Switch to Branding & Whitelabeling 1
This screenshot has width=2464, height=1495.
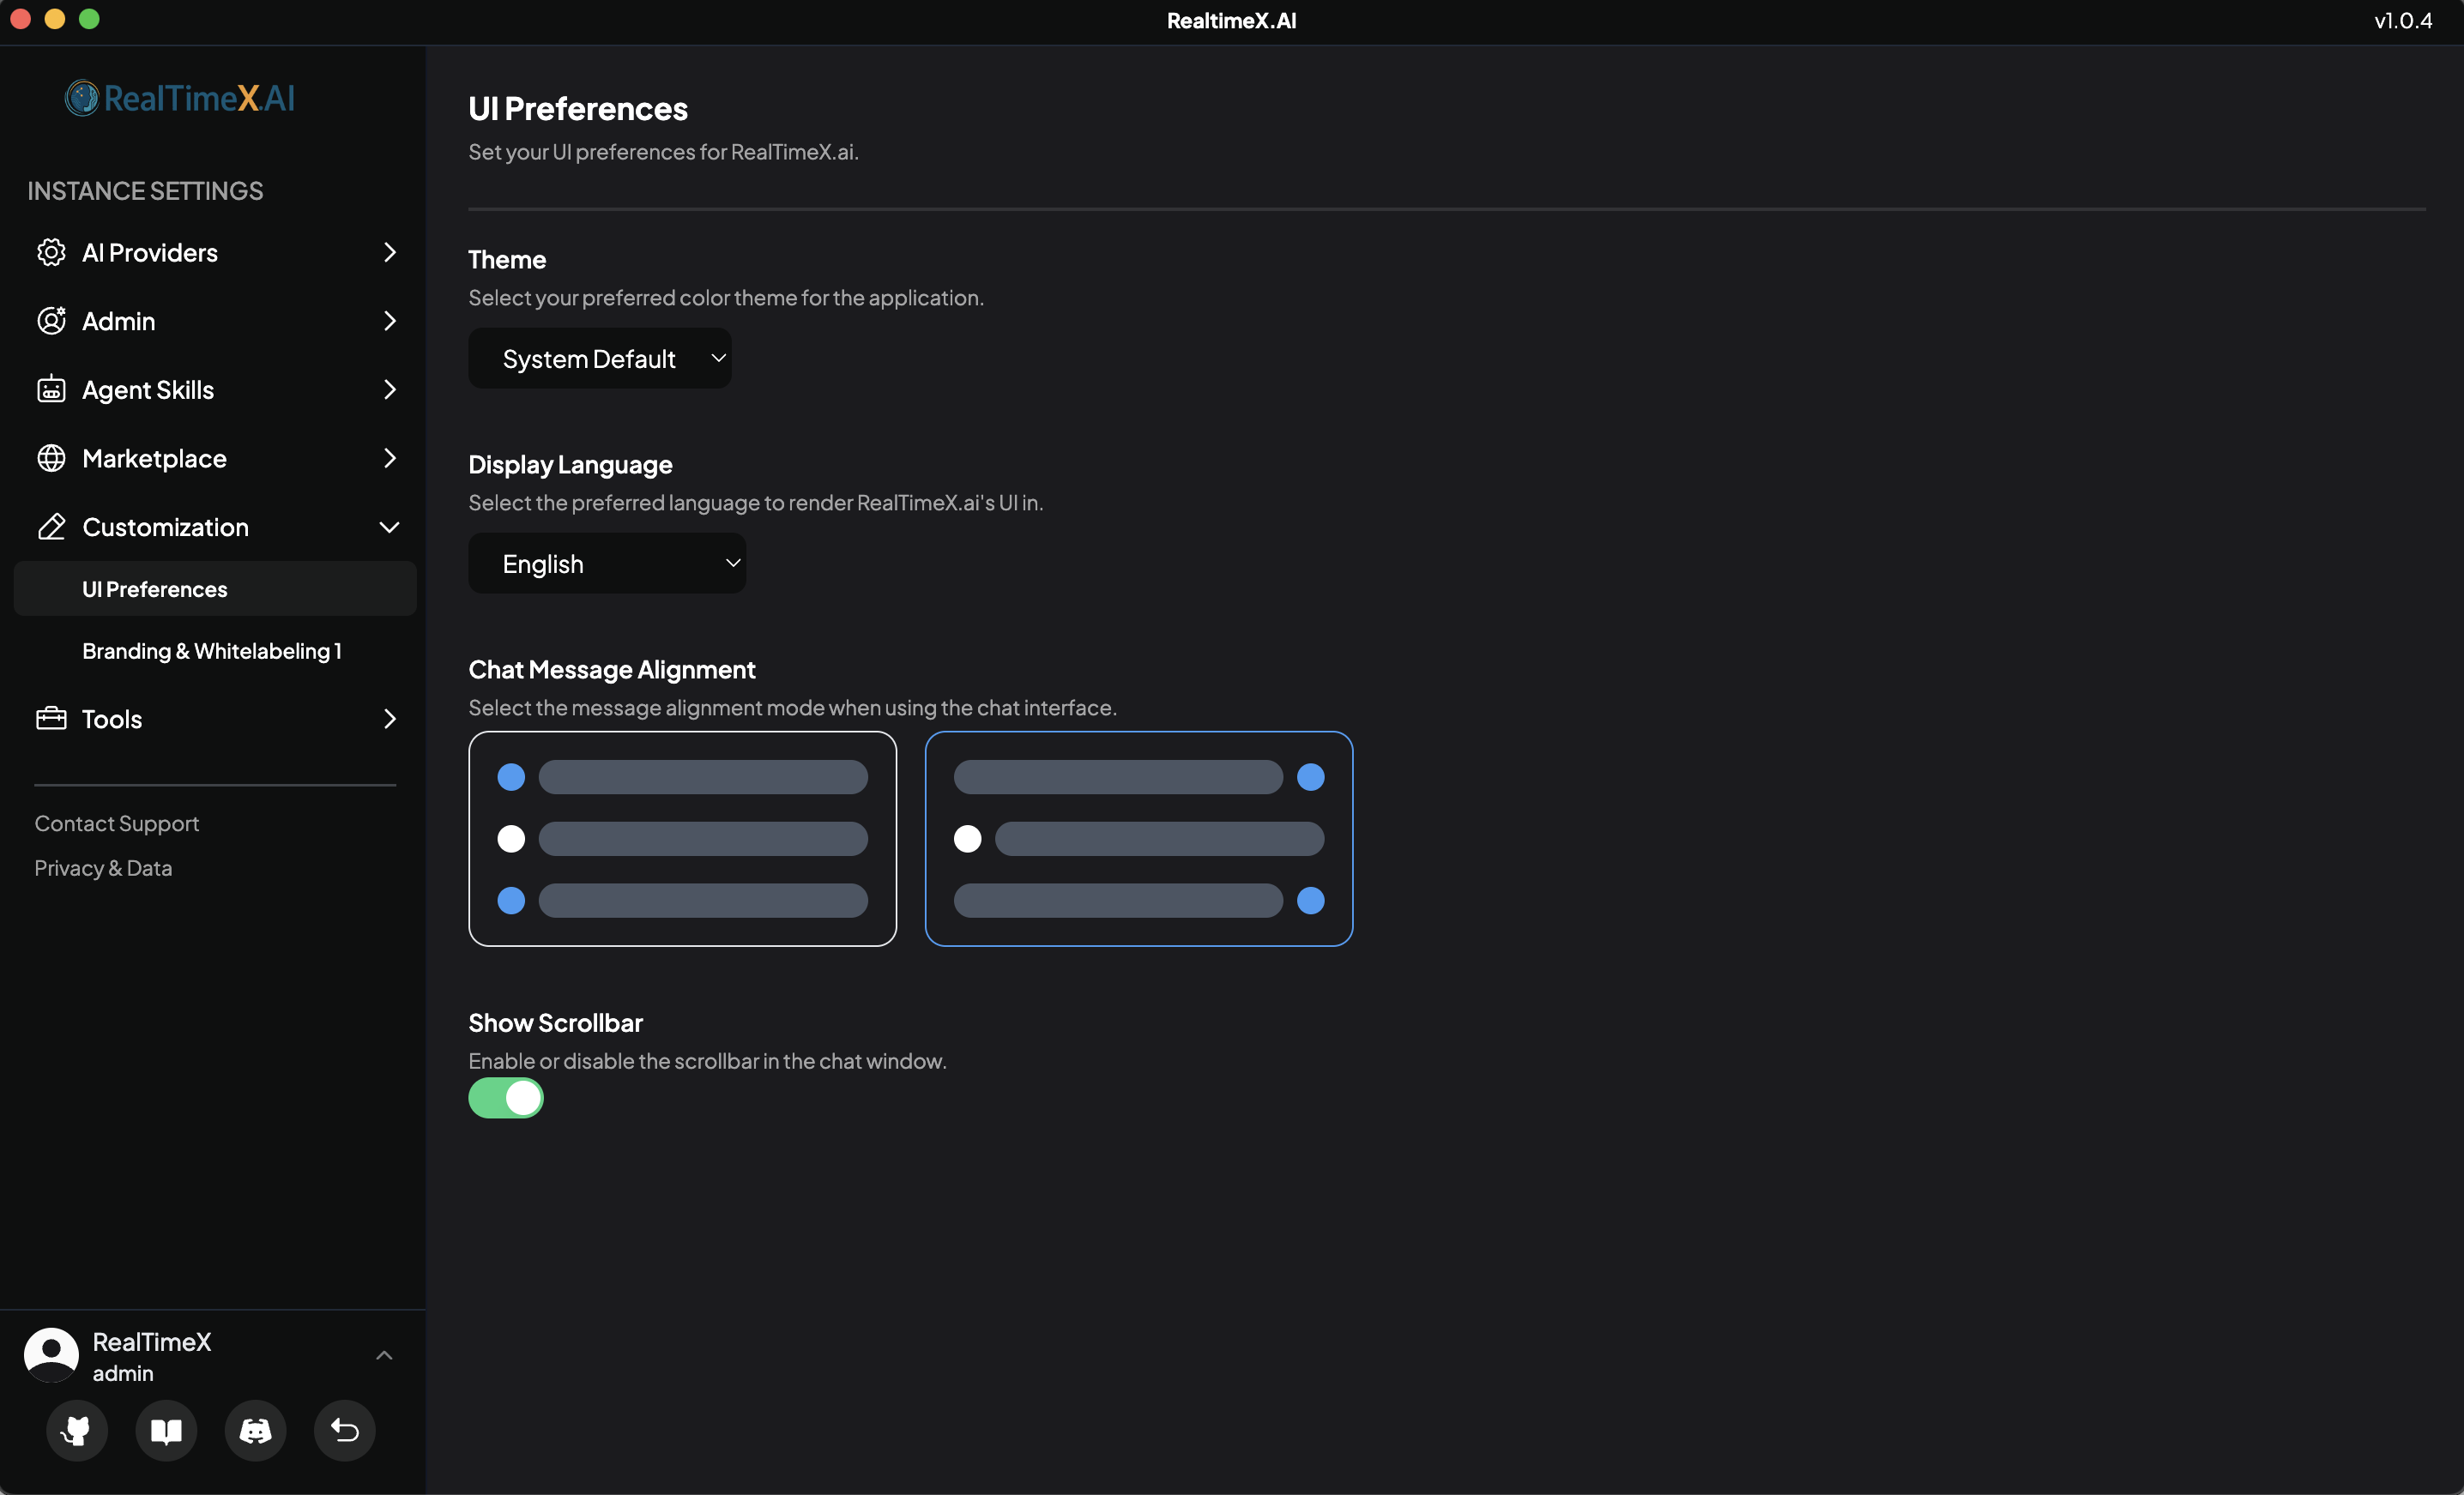click(211, 650)
